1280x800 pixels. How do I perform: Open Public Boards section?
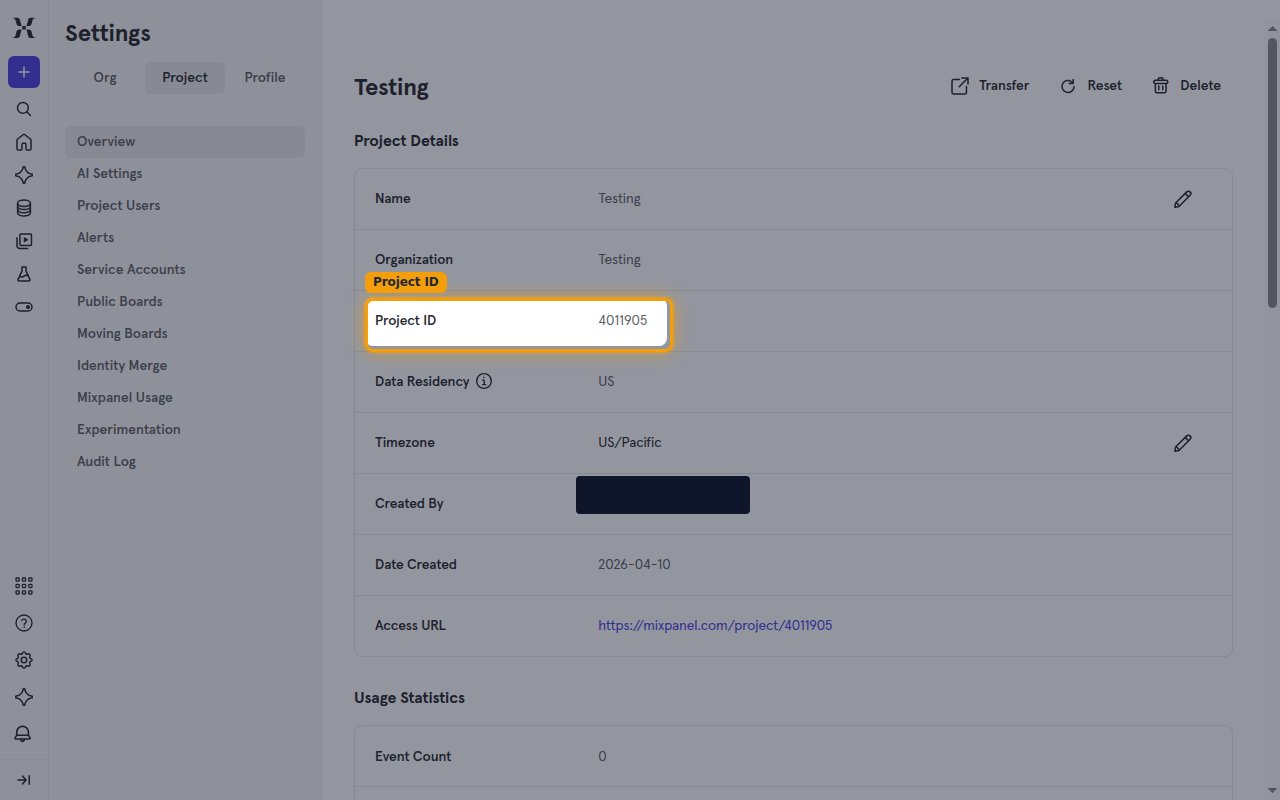pos(185,301)
